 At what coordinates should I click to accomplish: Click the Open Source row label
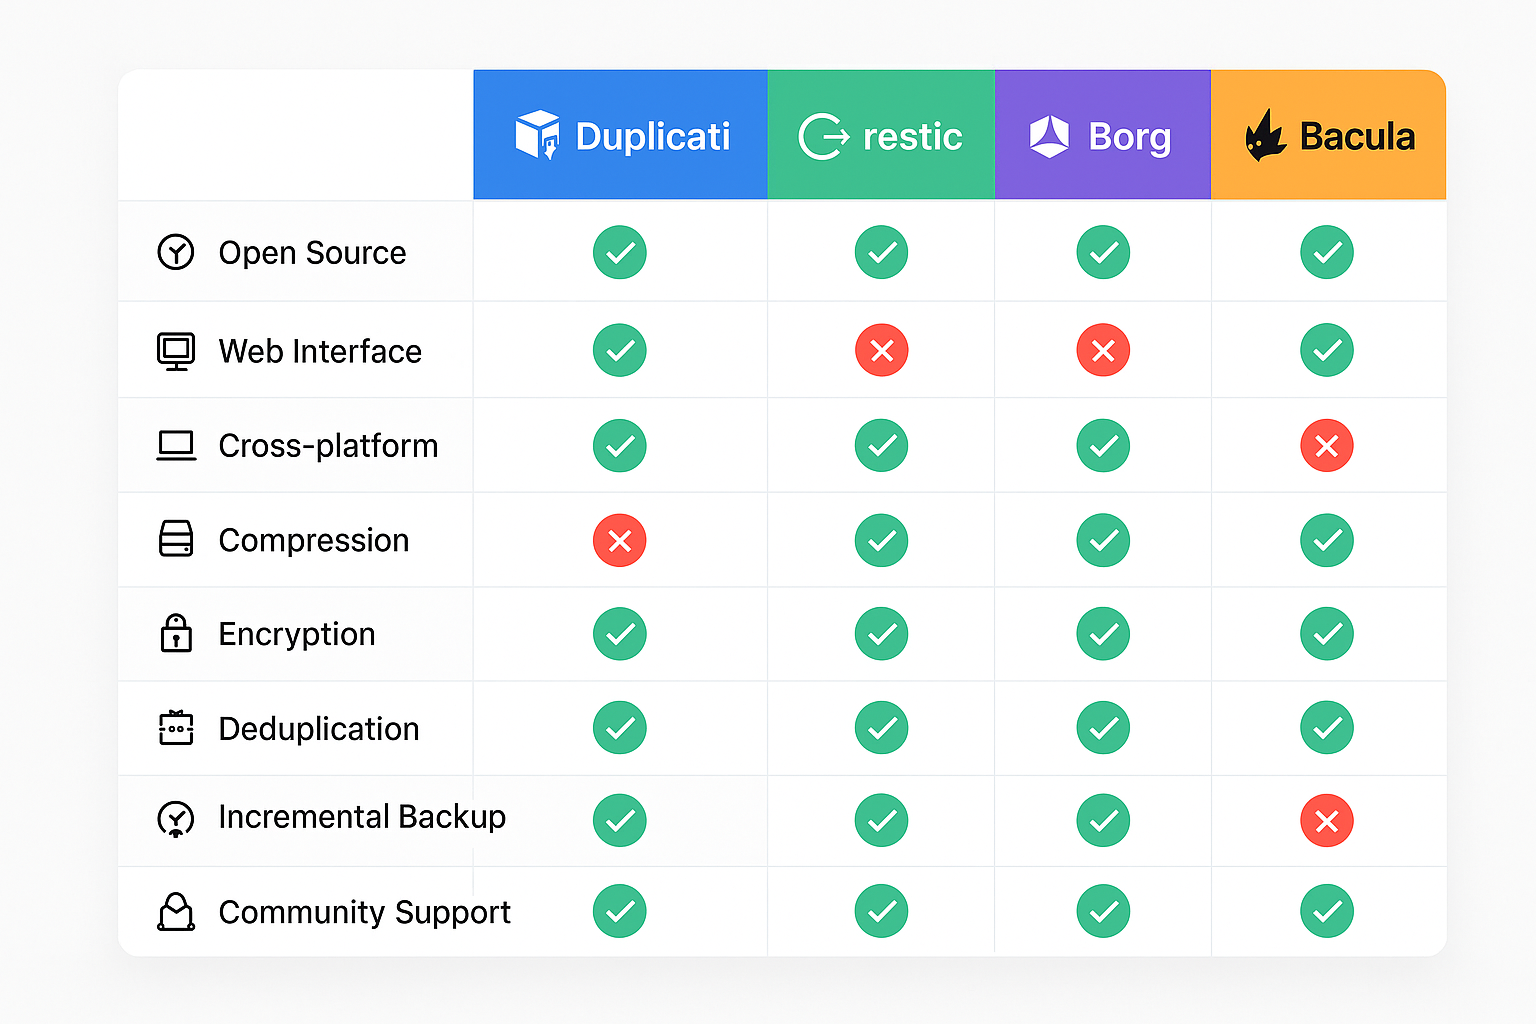click(x=312, y=253)
